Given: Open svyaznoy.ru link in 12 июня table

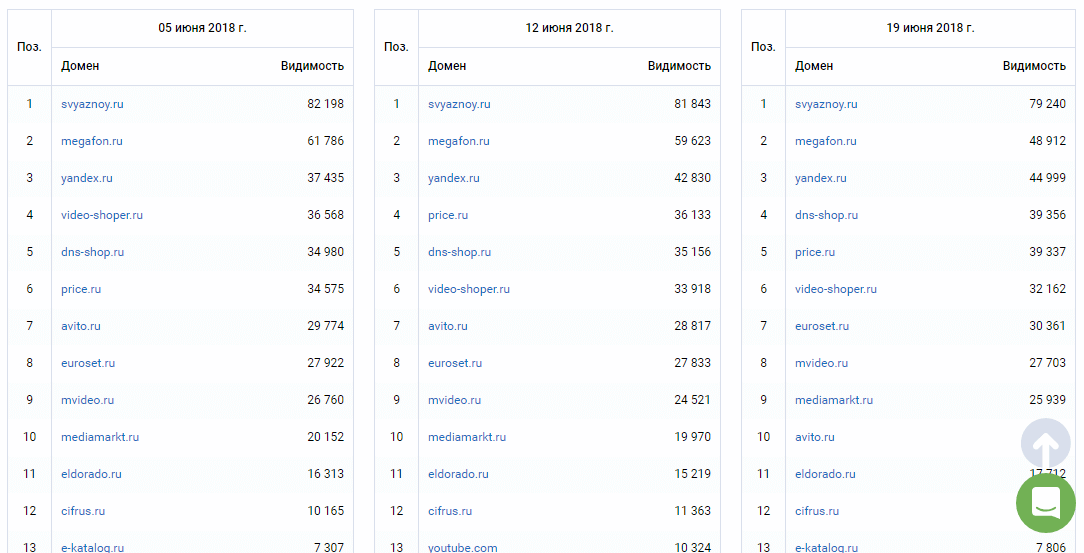Looking at the screenshot, I should 459,104.
